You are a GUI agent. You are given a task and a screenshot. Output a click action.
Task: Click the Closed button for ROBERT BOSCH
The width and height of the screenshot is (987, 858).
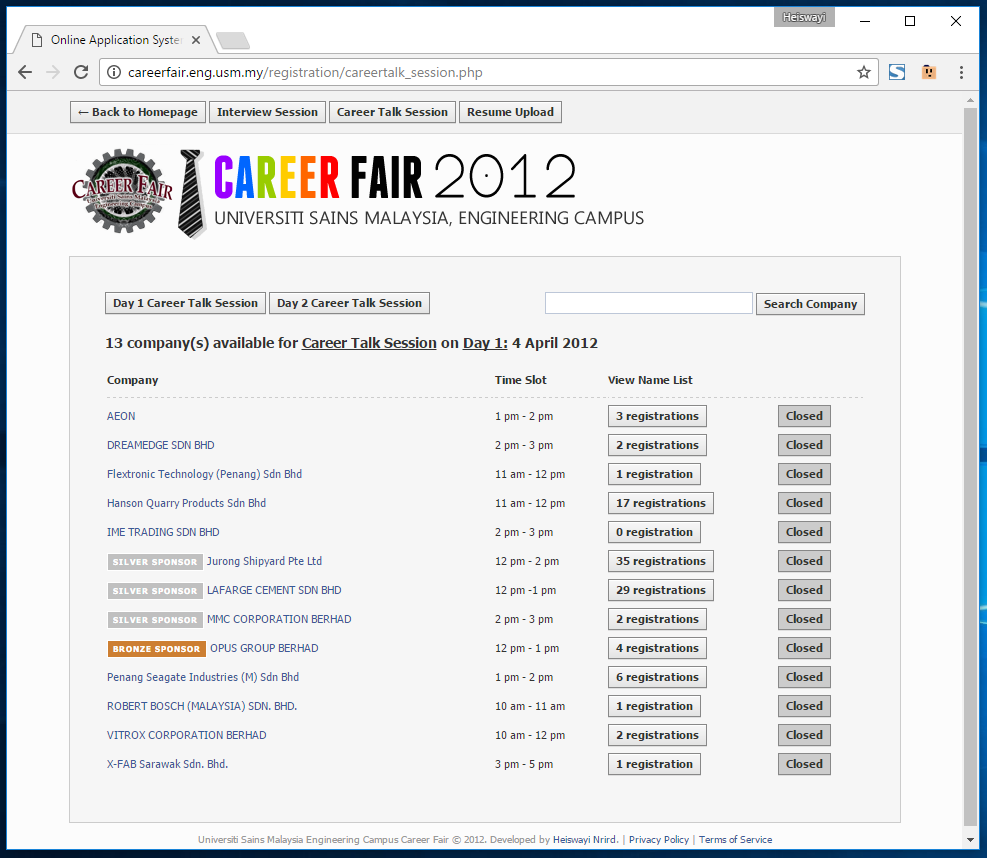pos(804,706)
